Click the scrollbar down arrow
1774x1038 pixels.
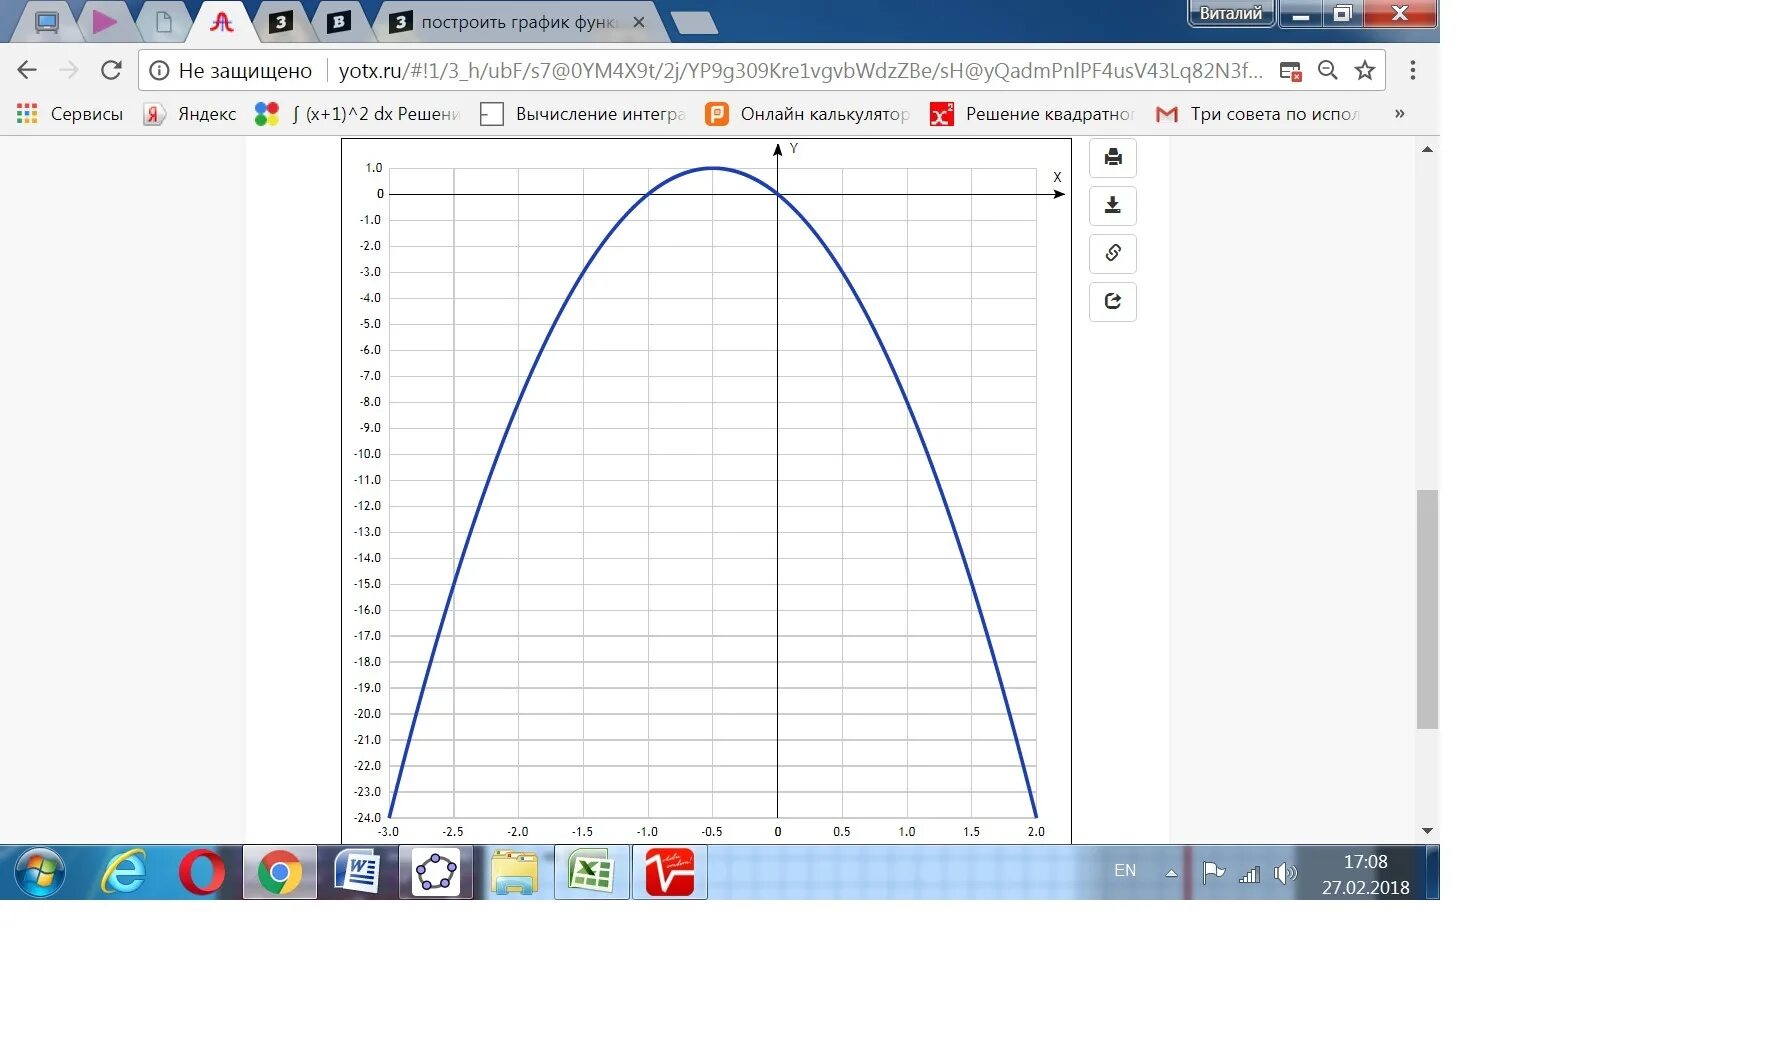click(1427, 831)
